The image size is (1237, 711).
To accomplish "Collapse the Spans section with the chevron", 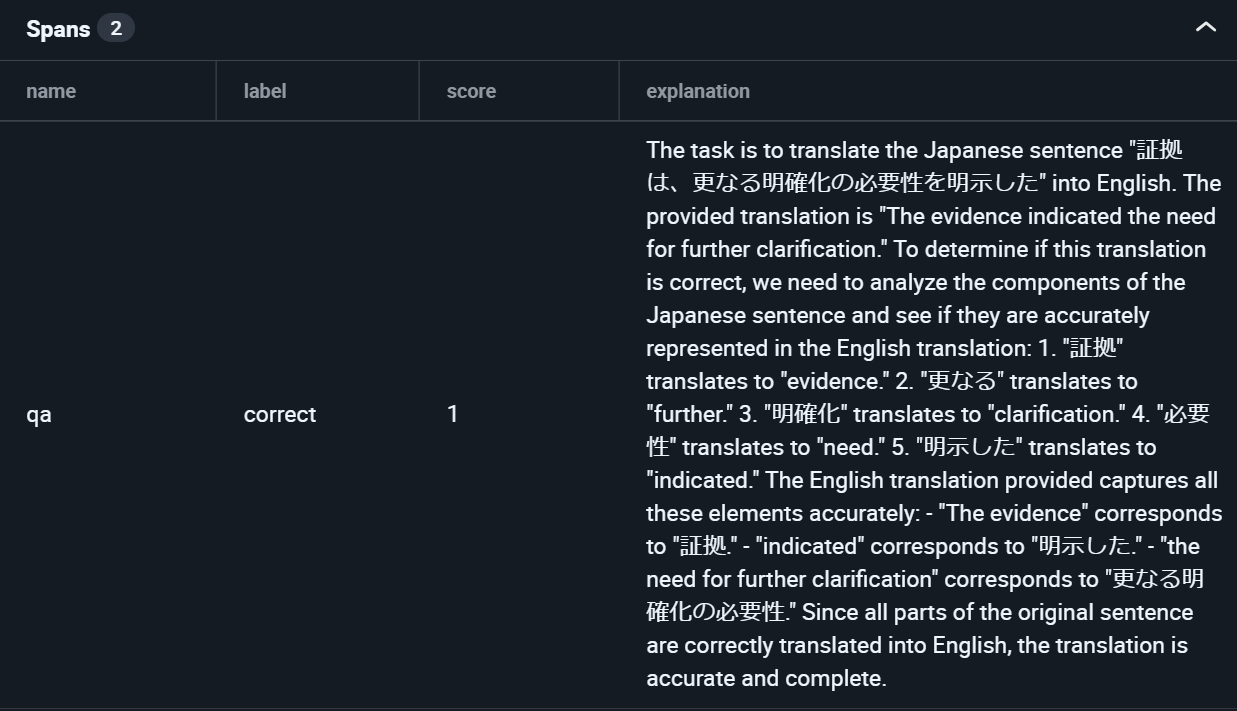I will [x=1206, y=28].
